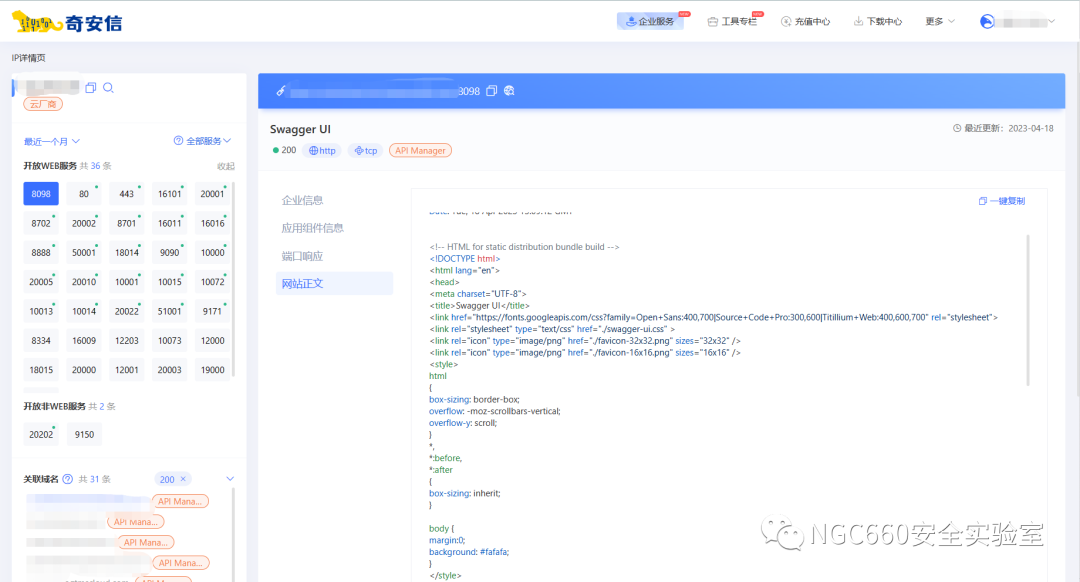This screenshot has height=582, width=1080.
Task: Select port 16016
Action: [x=212, y=223]
